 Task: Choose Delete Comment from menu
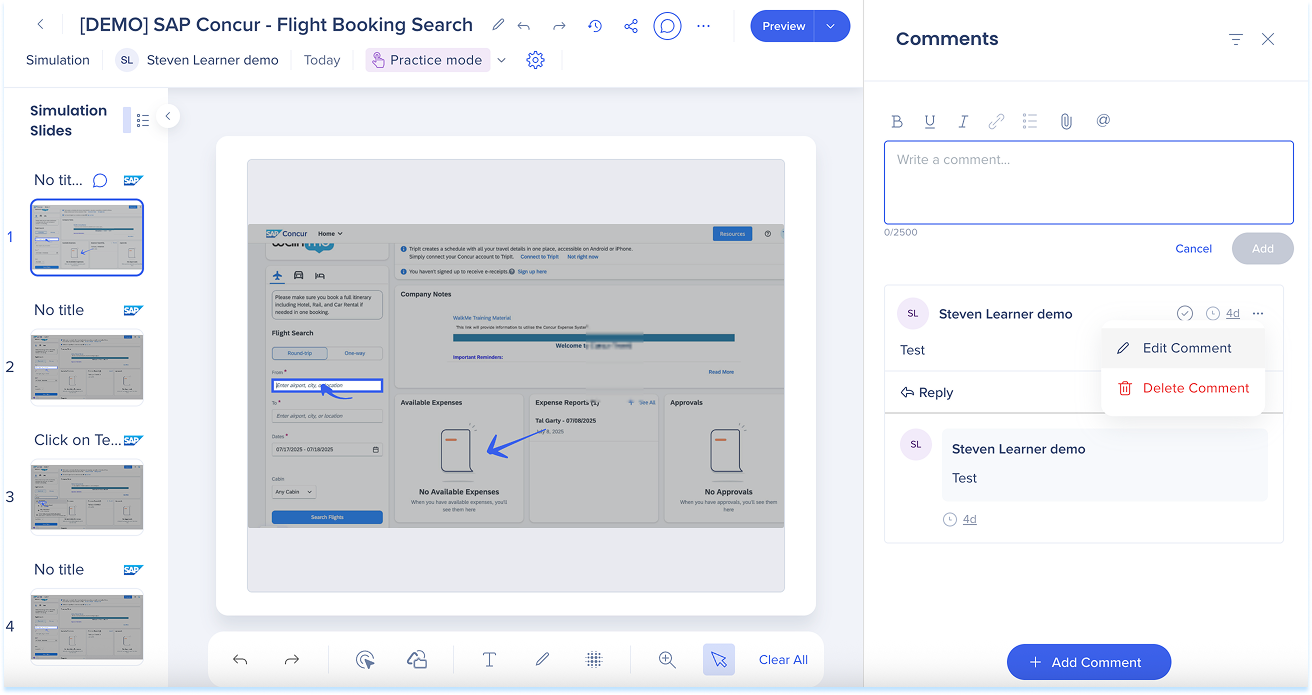(1195, 388)
